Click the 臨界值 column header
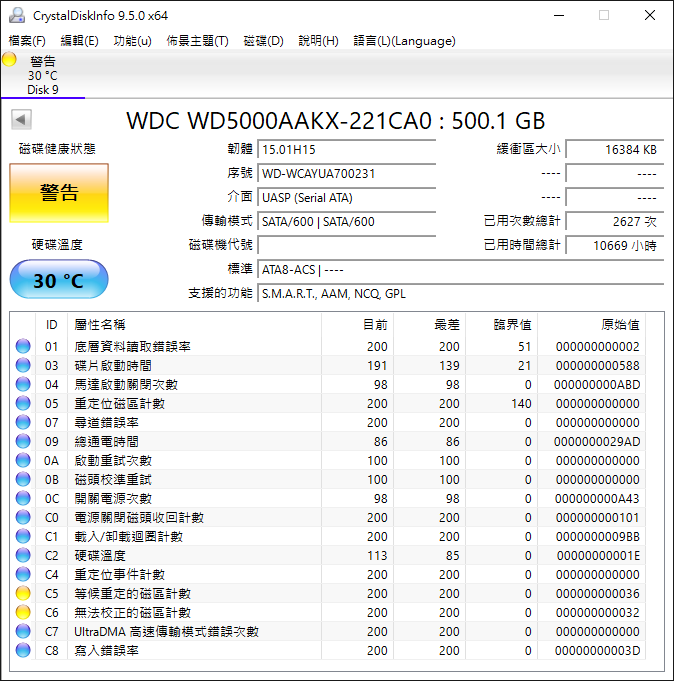Screen dimensions: 674x681 point(502,324)
